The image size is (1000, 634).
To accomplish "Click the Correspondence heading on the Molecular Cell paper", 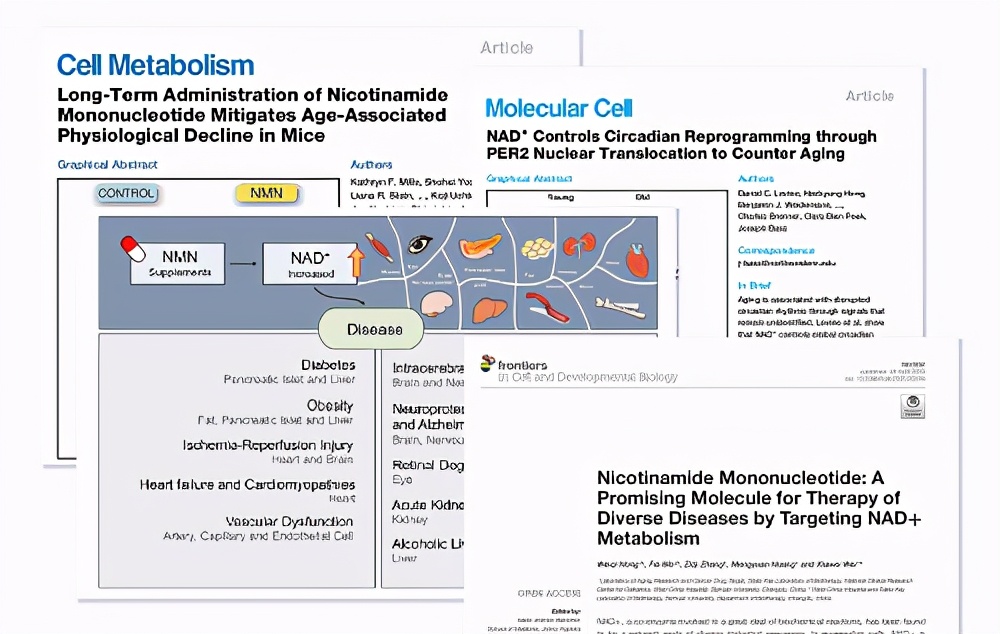I will coord(776,250).
